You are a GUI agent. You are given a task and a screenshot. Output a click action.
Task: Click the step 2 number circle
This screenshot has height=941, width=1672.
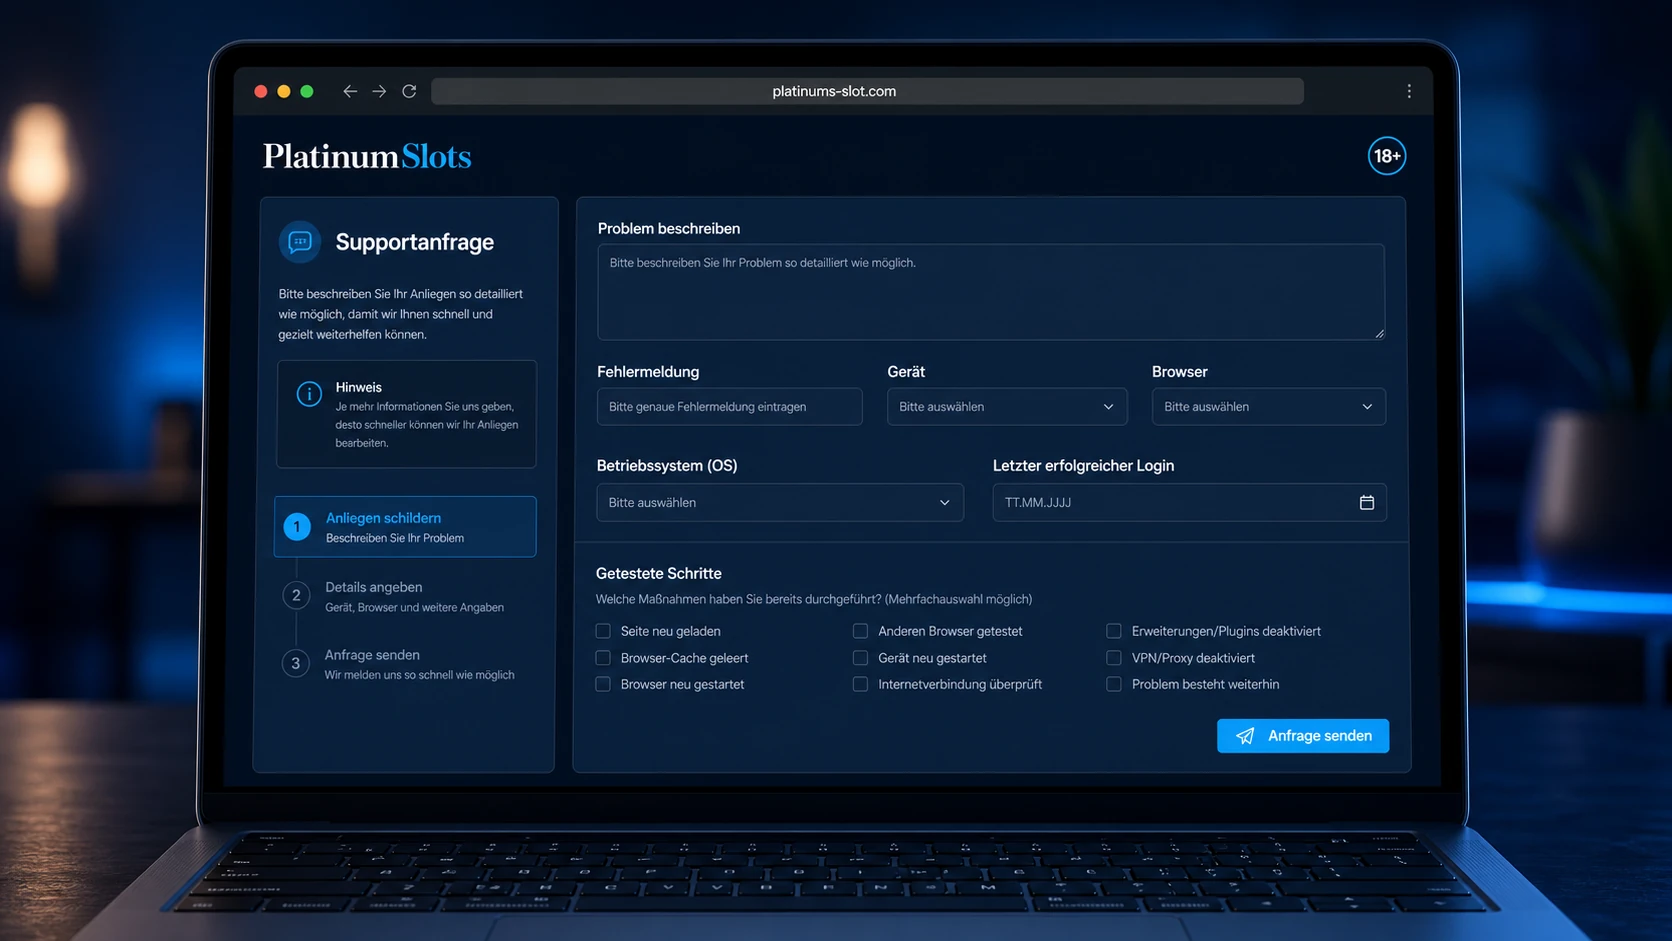296,596
